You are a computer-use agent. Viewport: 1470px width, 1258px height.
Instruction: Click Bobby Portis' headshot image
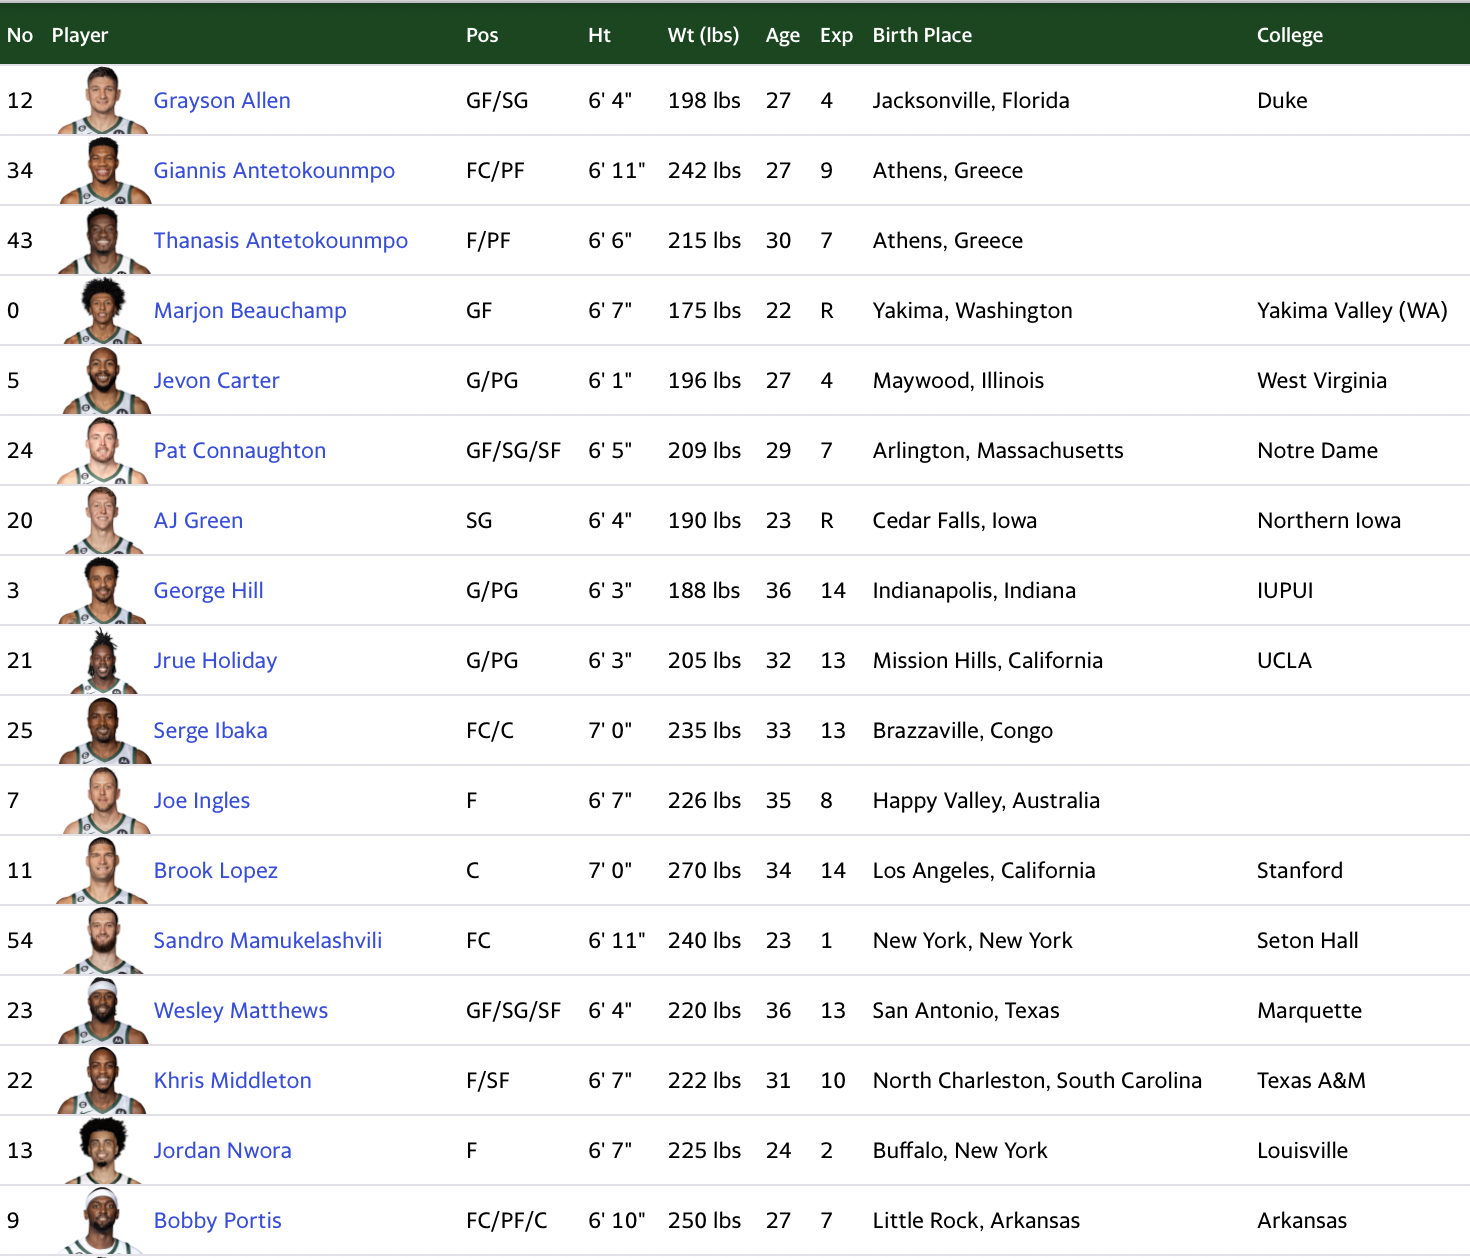[103, 1220]
